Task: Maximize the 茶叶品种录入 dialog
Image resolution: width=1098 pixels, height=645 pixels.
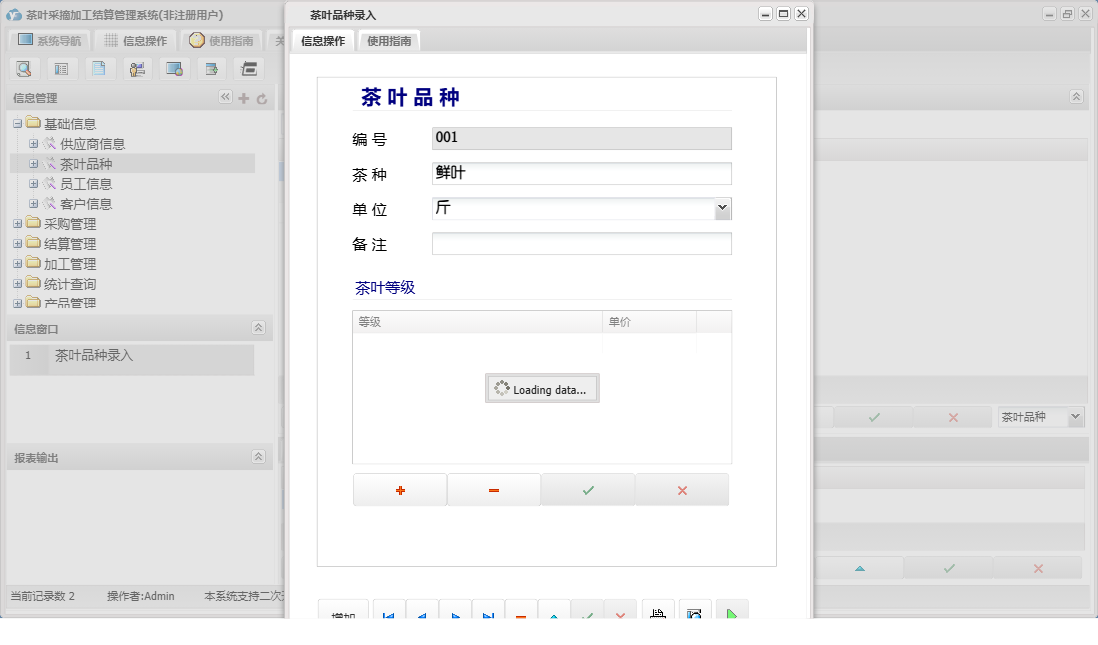Action: 784,14
